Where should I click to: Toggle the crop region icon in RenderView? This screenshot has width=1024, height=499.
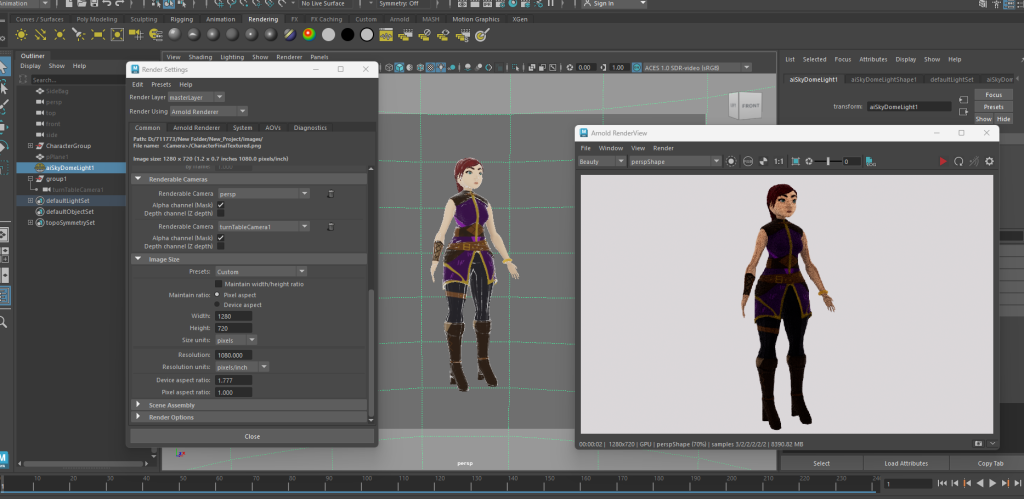[795, 161]
